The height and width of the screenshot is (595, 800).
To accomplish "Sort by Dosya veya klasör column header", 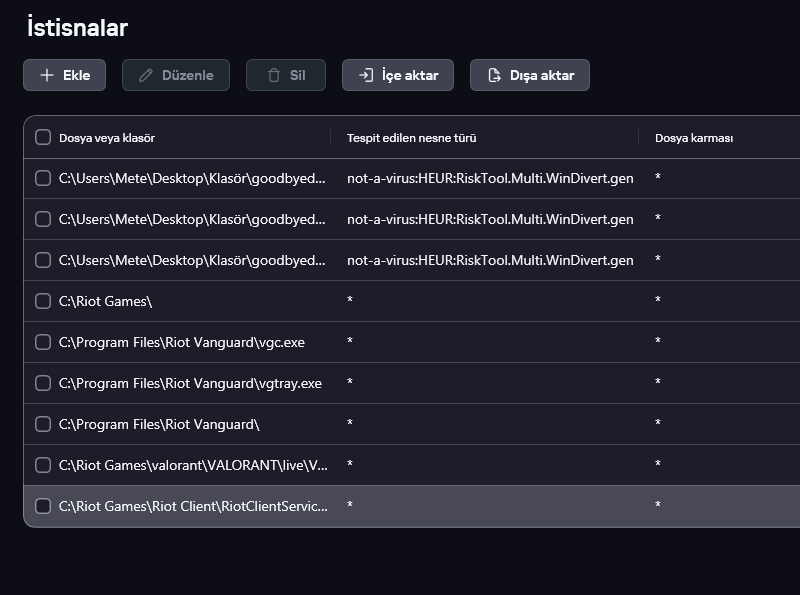I will pos(107,138).
